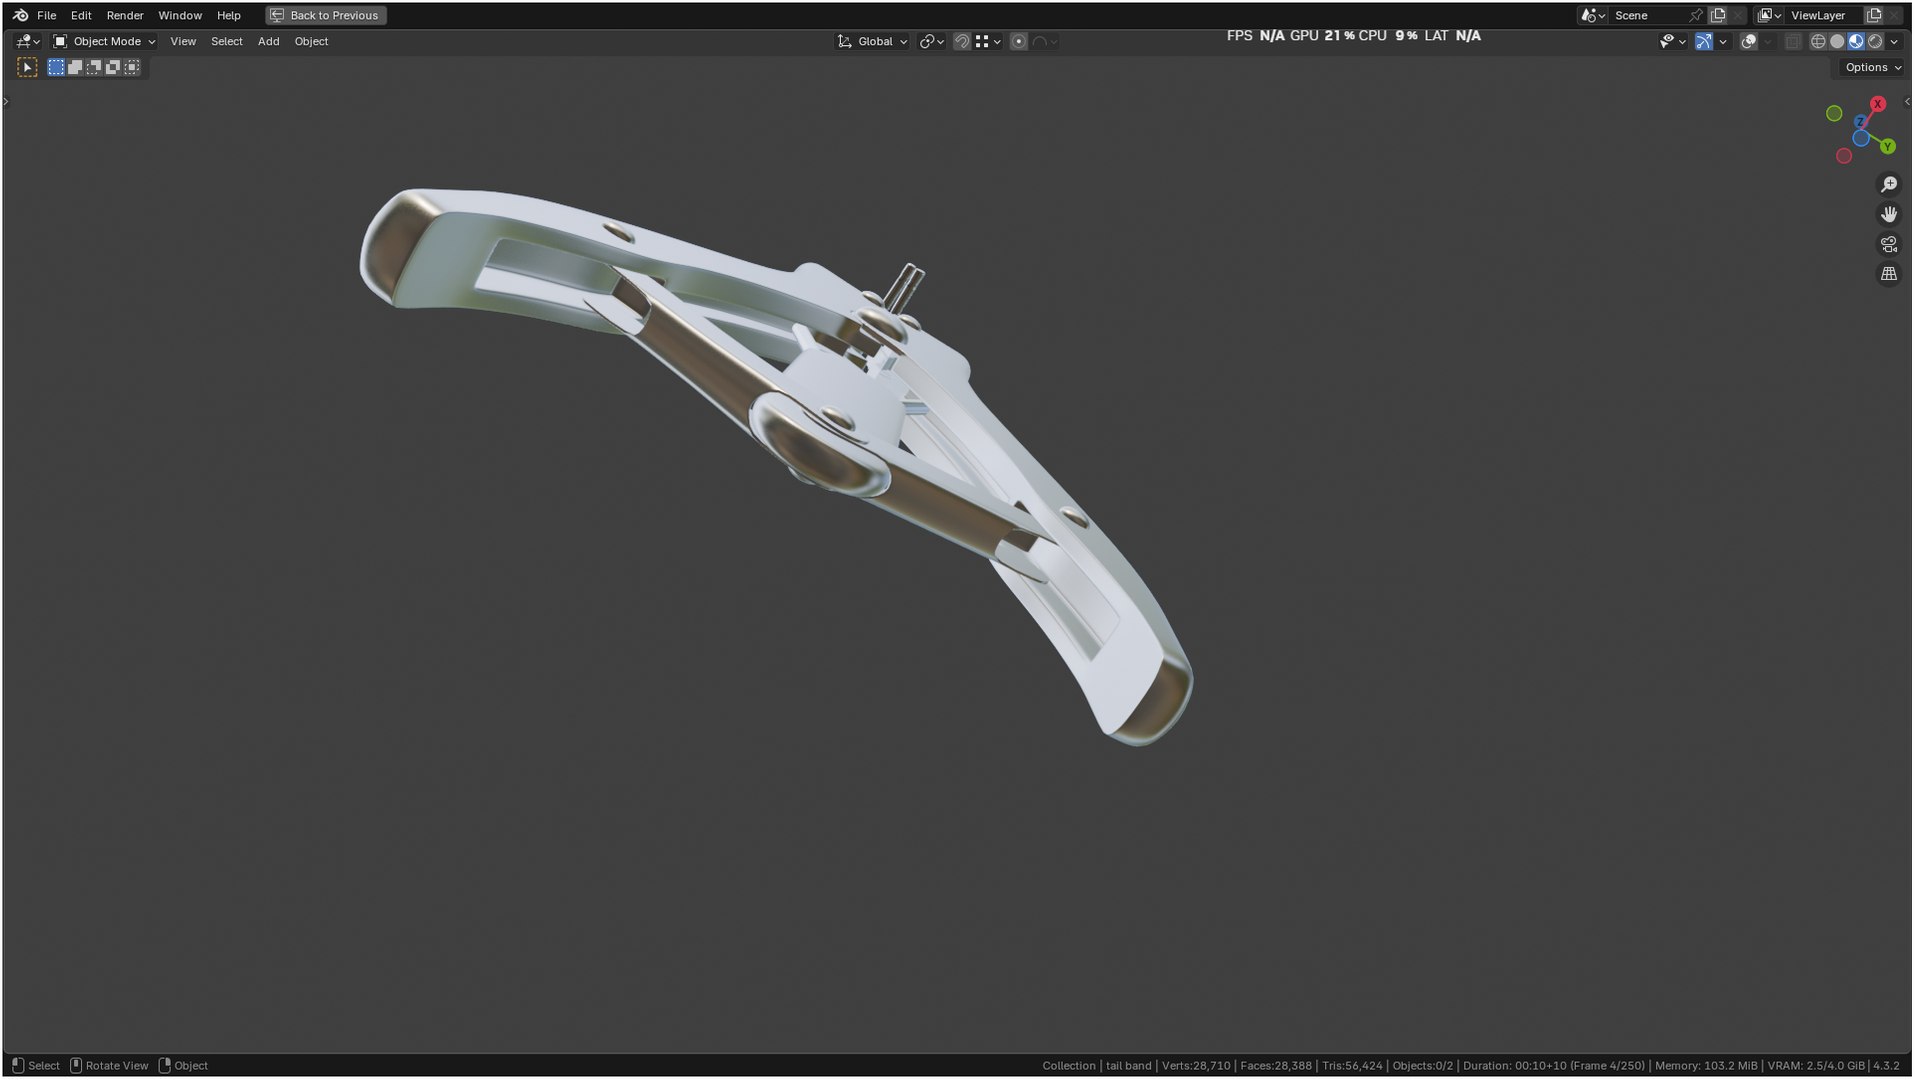The image size is (1915, 1080).
Task: Toggle proportional editing
Action: point(1019,41)
